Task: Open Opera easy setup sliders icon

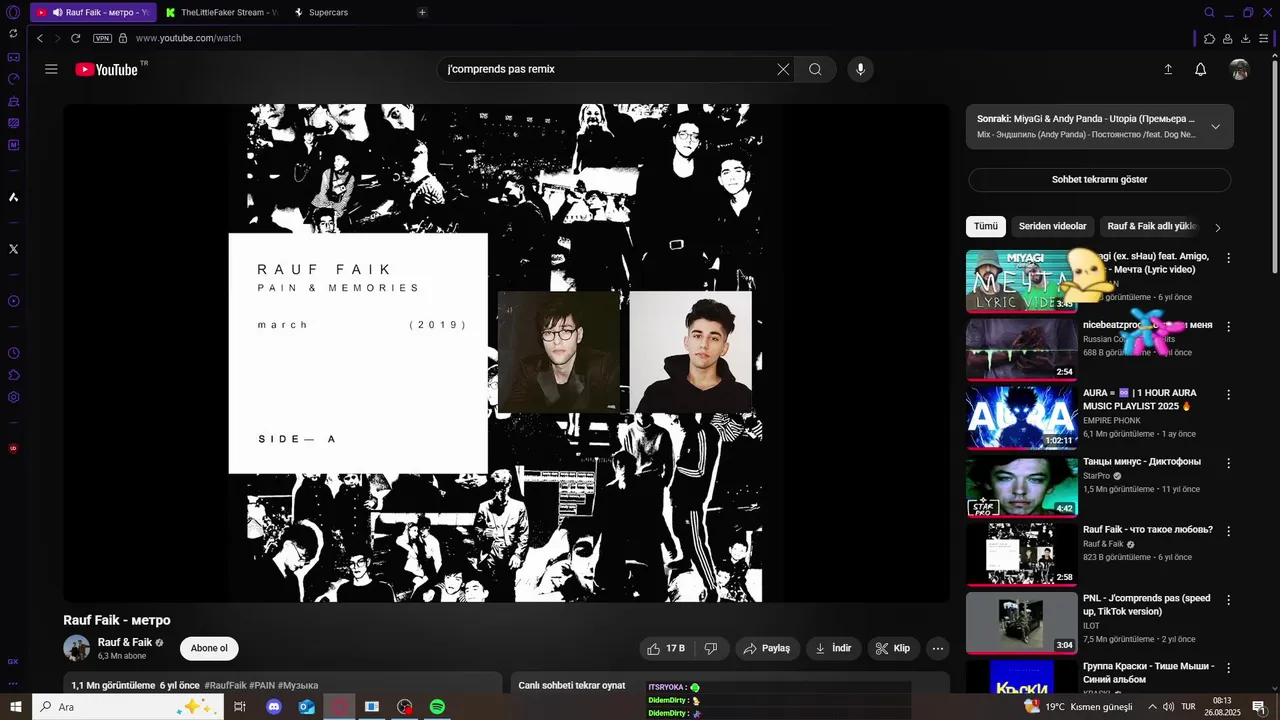Action: 1265,38
